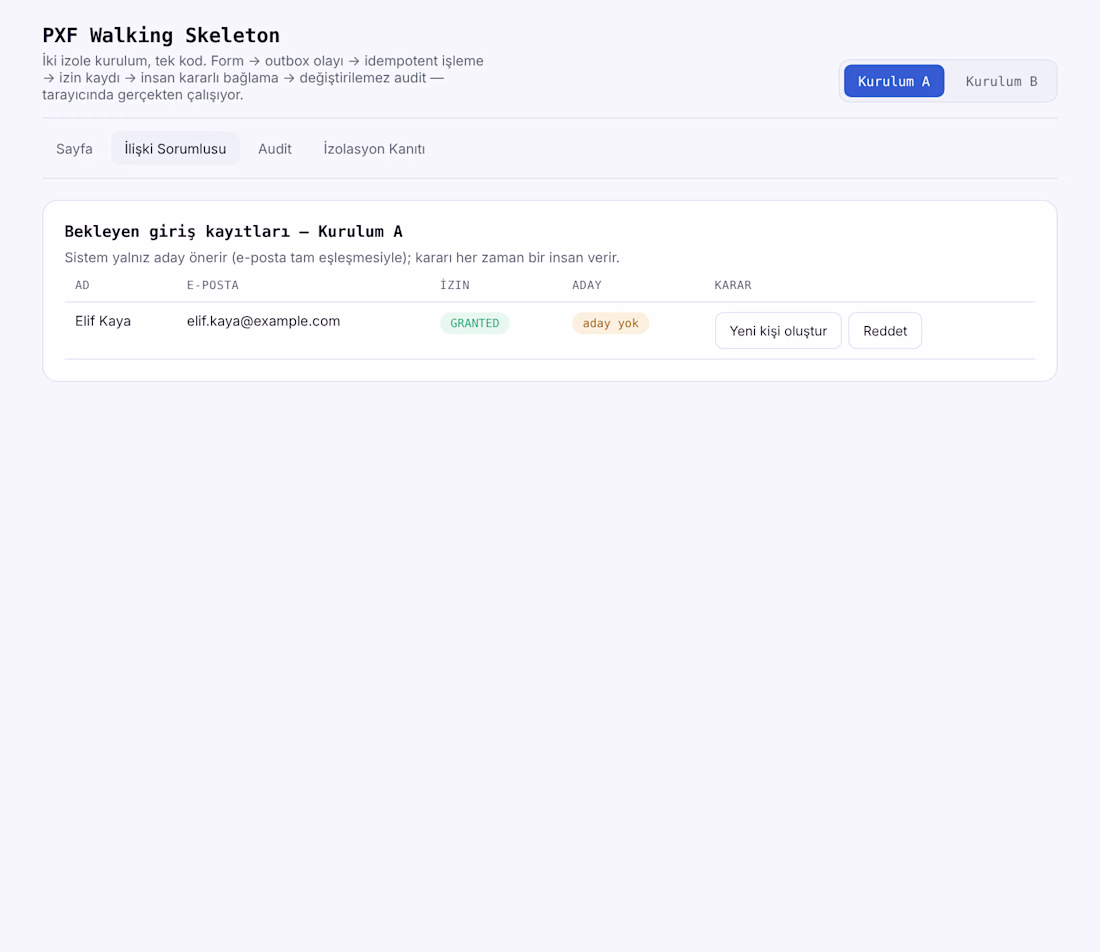This screenshot has height=952, width=1100.
Task: Click Yeni kişi oluştur for Elif Kaya
Action: pos(778,330)
